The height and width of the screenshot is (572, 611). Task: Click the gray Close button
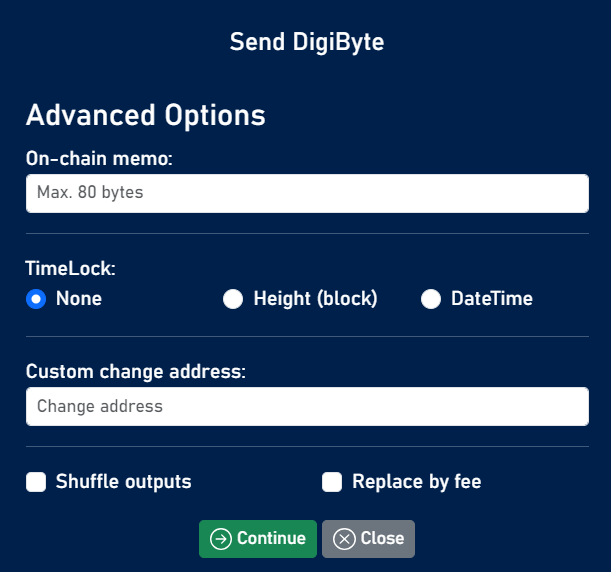pos(368,539)
